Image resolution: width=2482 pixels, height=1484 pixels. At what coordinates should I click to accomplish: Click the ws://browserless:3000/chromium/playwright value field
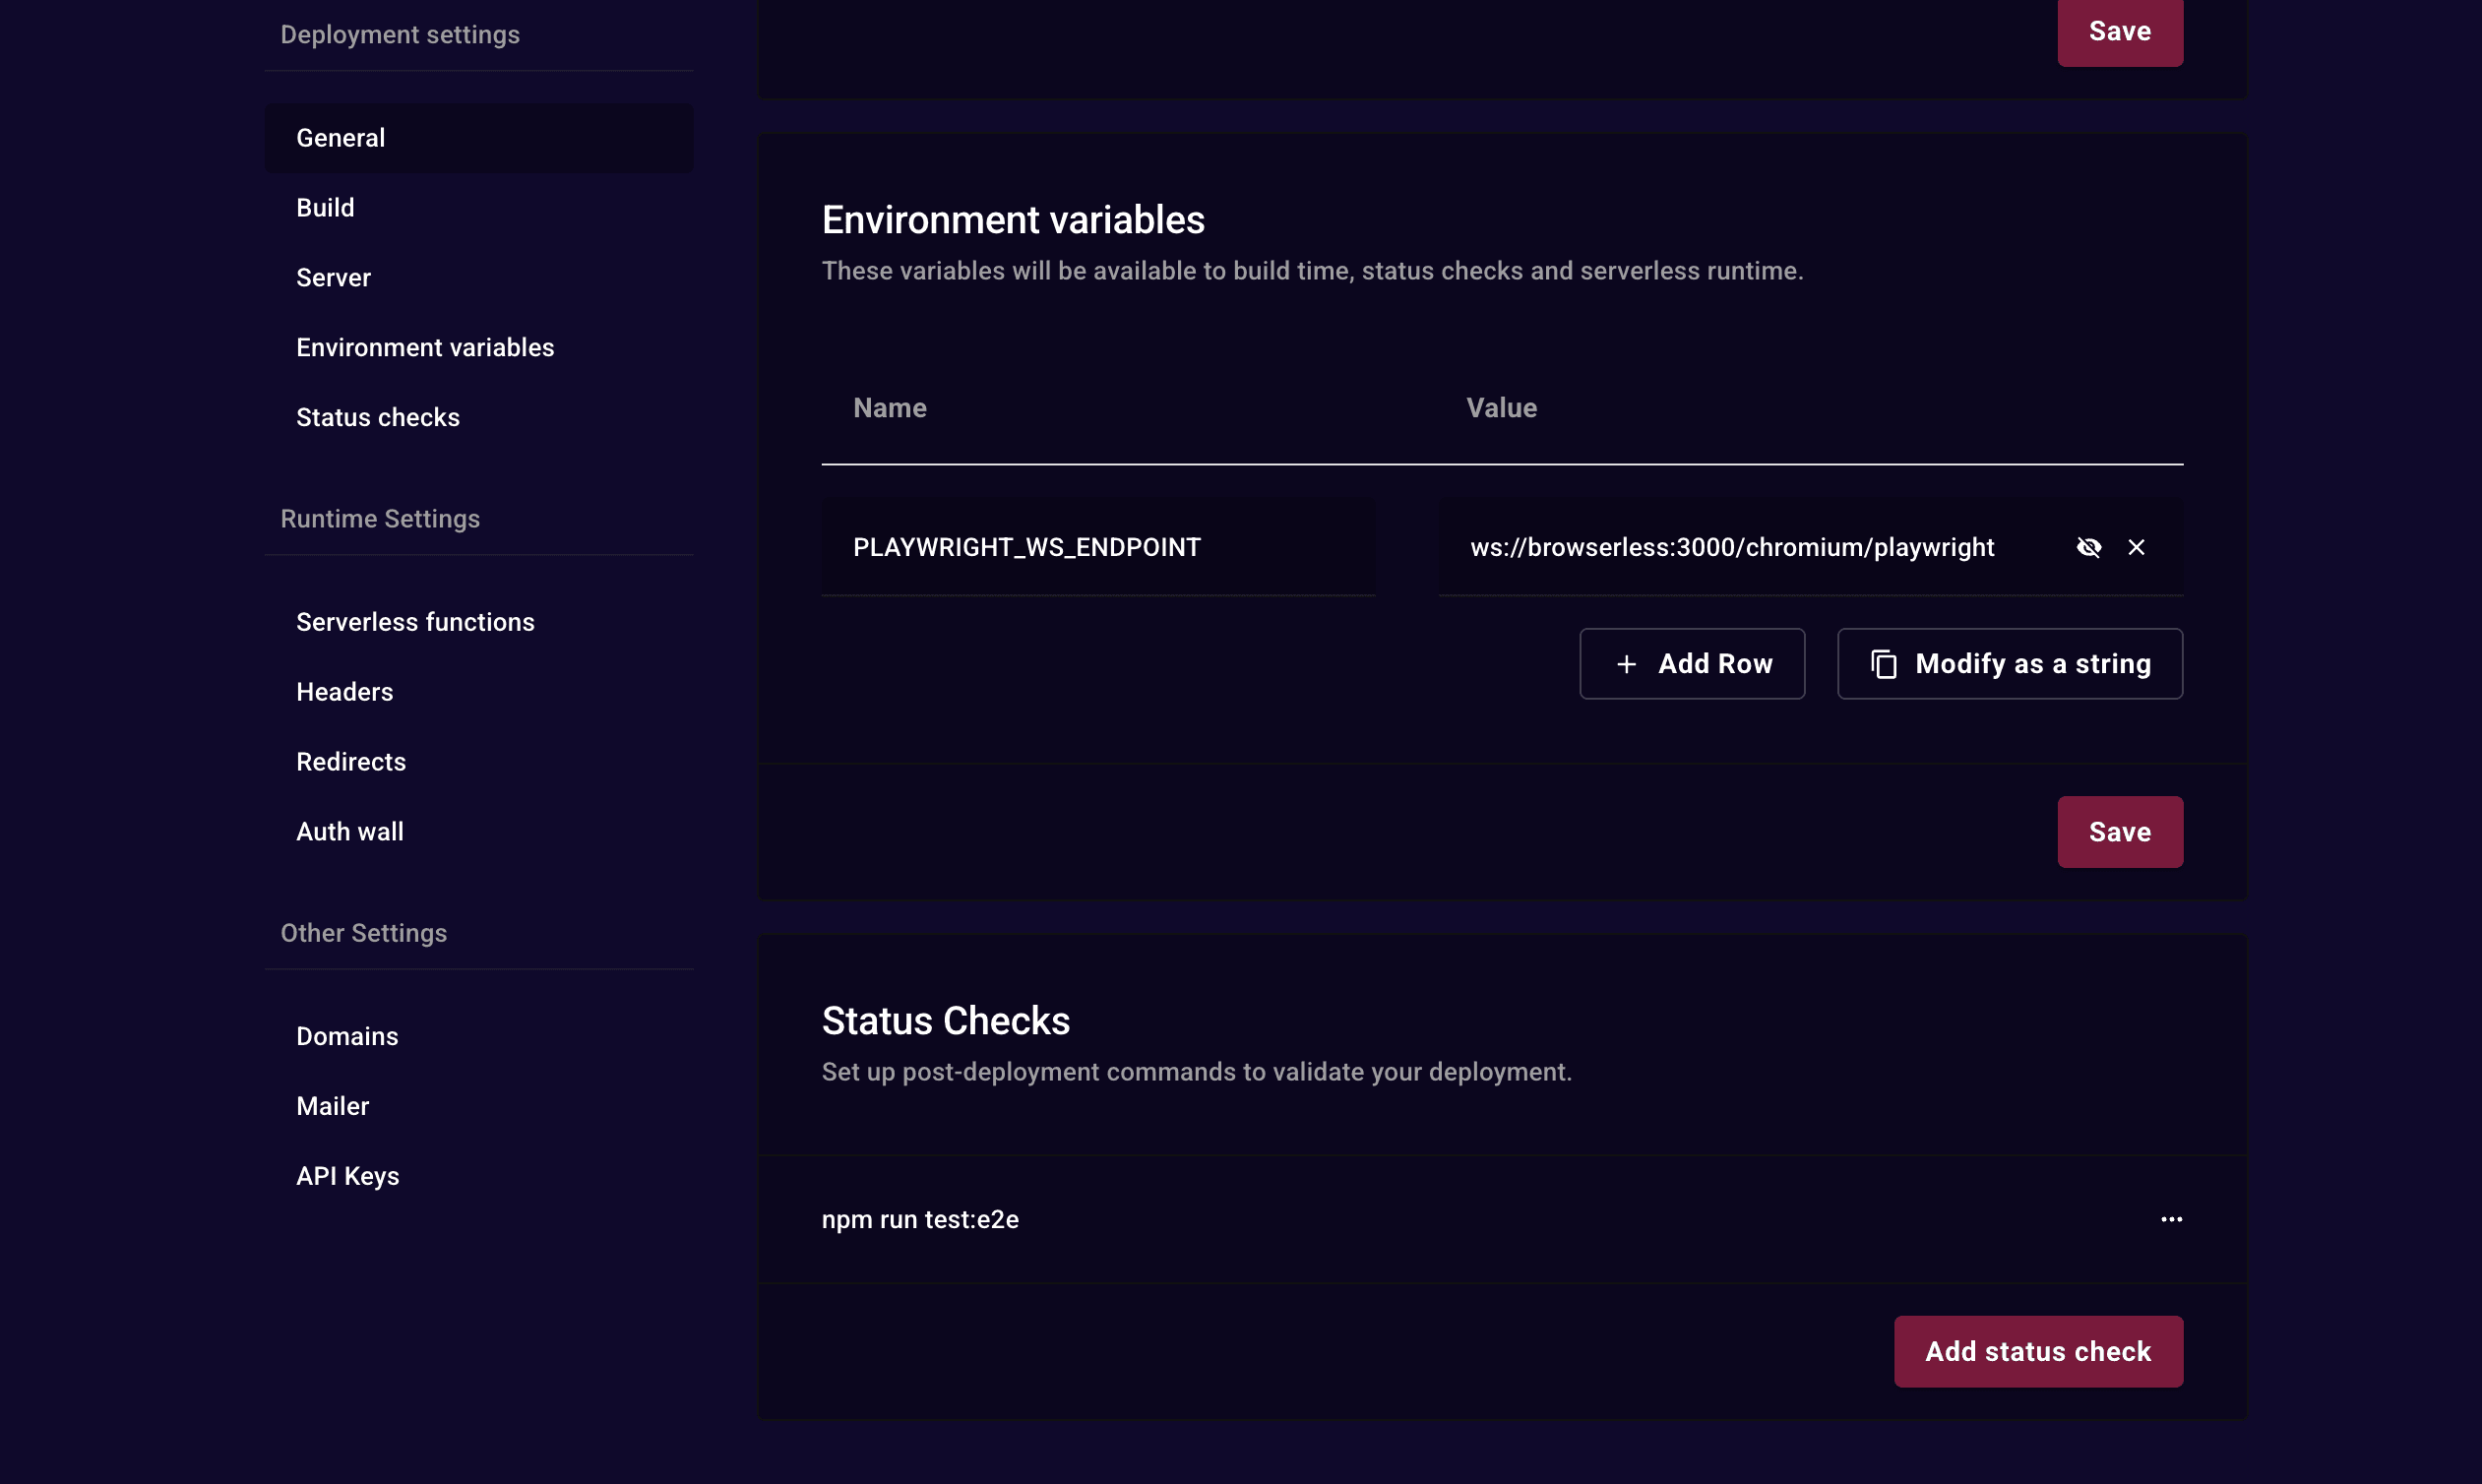pos(1730,547)
